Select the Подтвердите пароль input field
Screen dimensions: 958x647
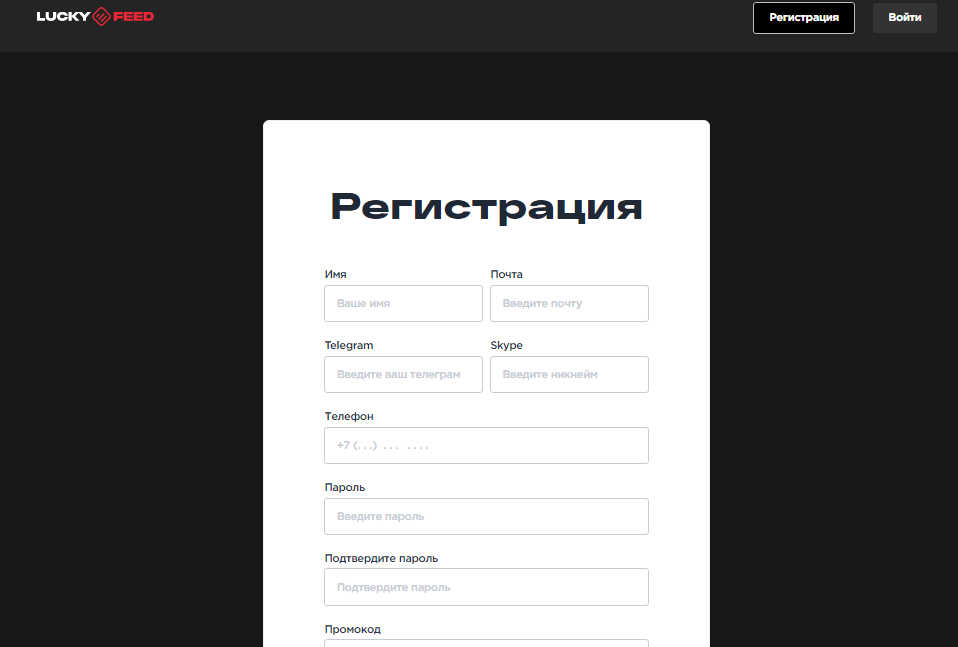tap(486, 587)
